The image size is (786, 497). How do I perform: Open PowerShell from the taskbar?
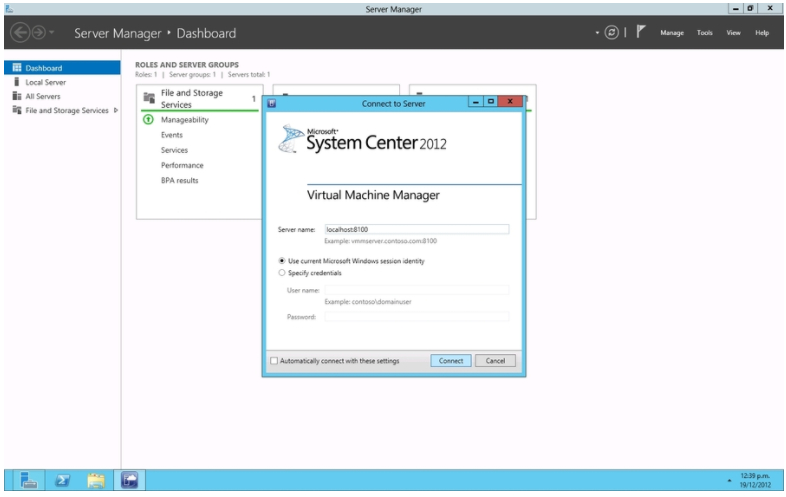(62, 480)
